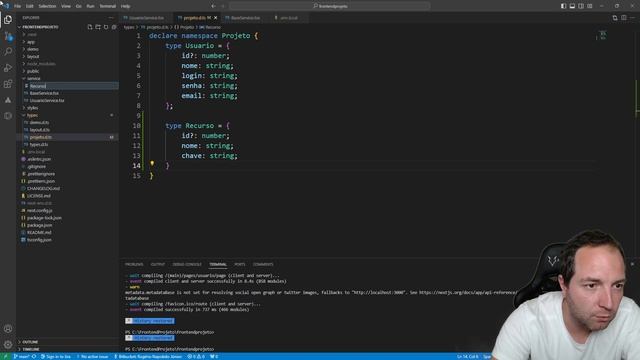Open BaseService.tsx in the file tree
The width and height of the screenshot is (640, 360).
(x=44, y=93)
